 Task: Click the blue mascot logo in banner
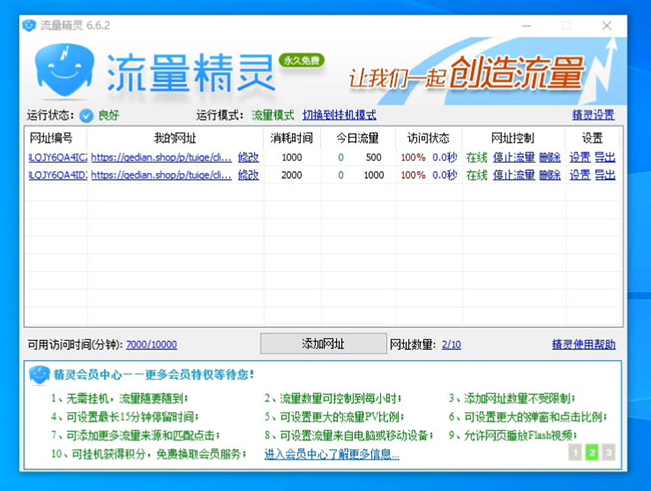64,70
